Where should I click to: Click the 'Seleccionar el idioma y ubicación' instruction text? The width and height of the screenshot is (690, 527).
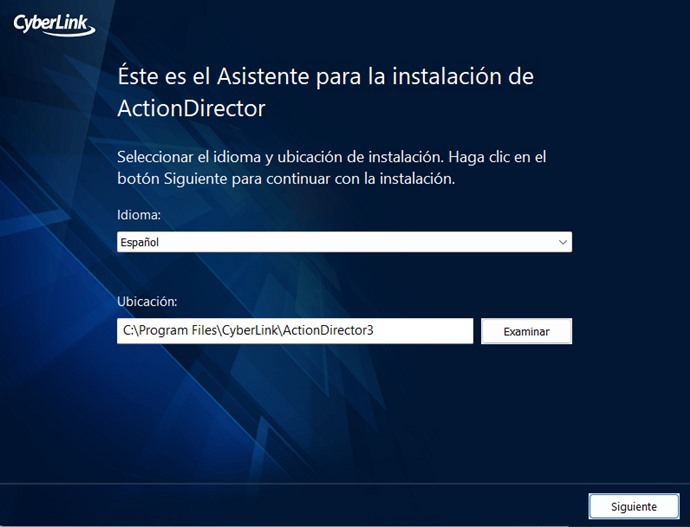coord(331,168)
